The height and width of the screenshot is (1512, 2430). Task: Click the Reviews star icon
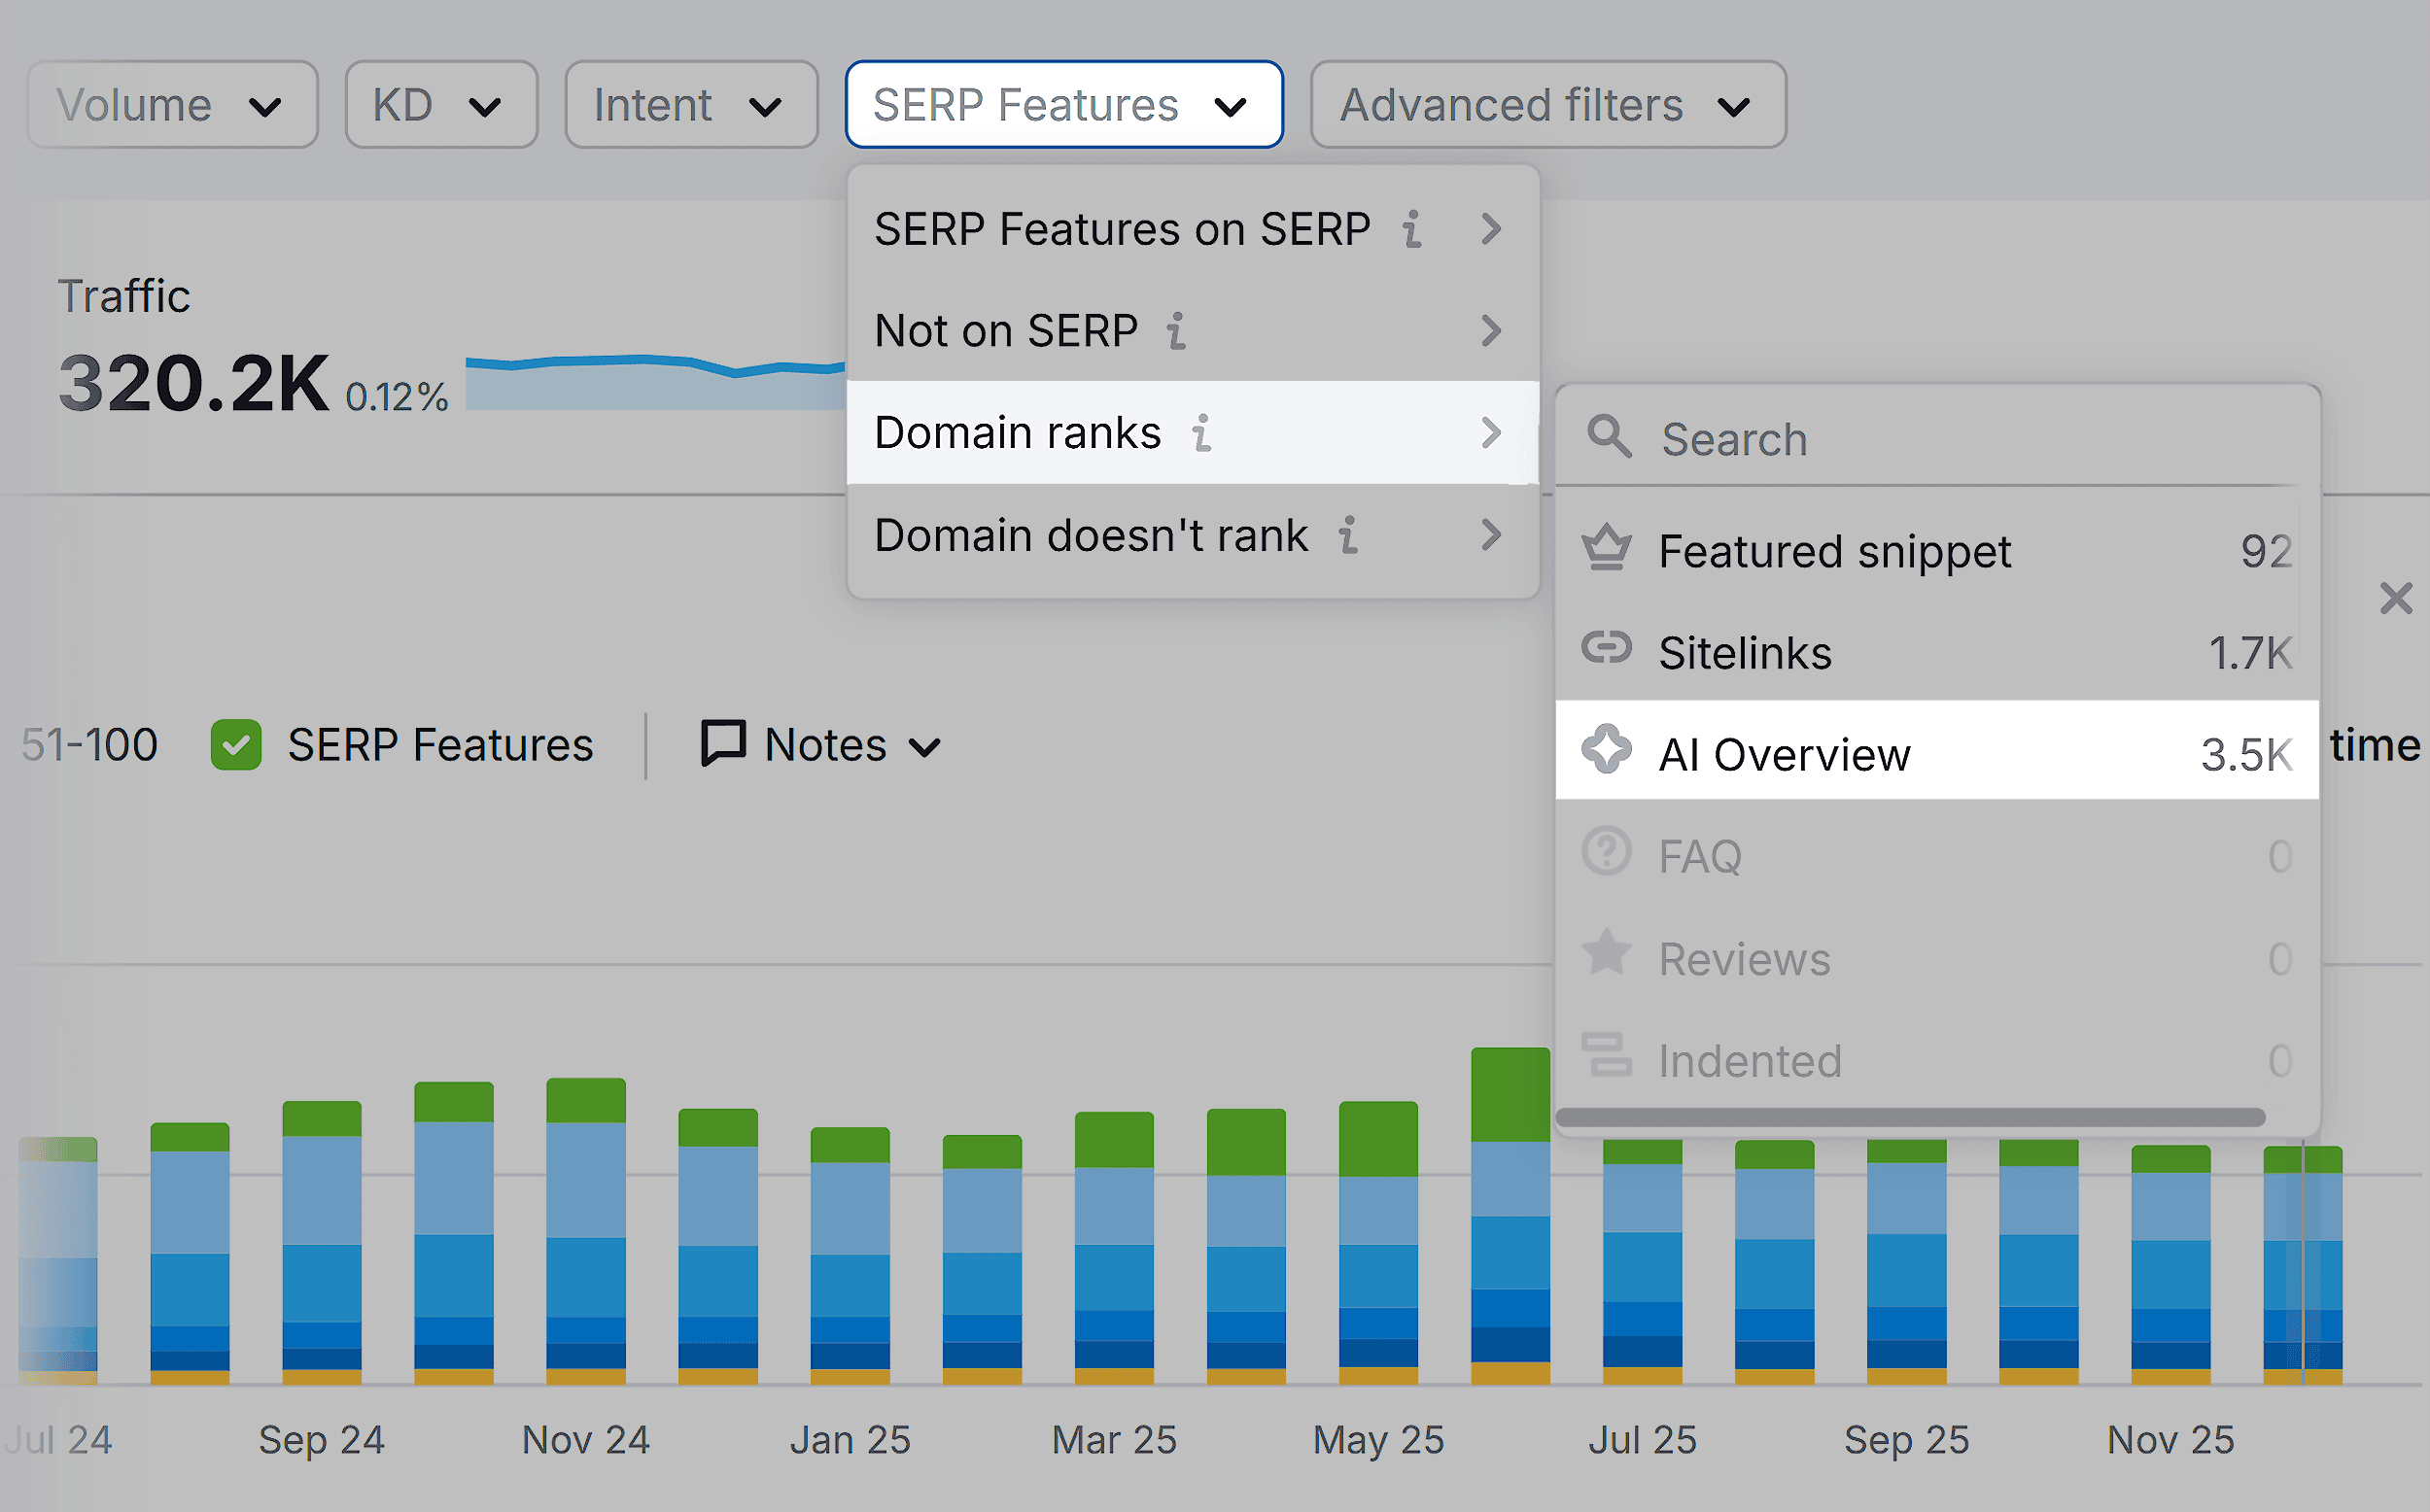(1609, 957)
